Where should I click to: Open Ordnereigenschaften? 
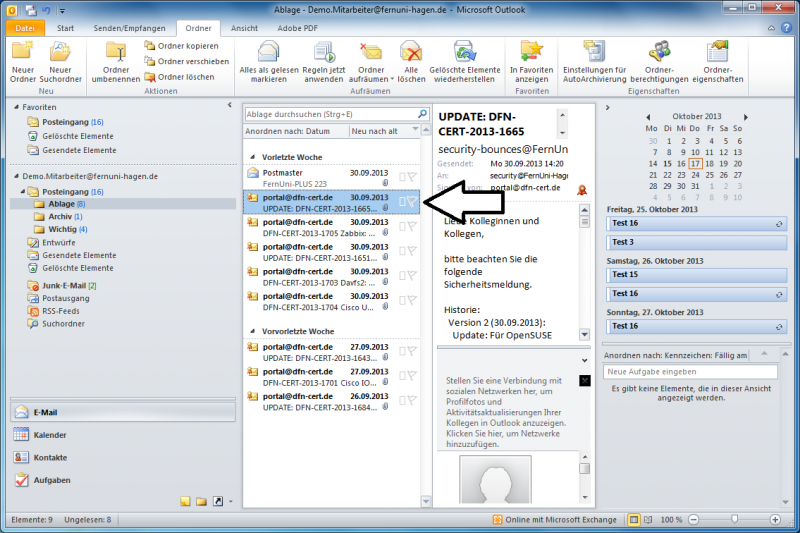click(717, 62)
